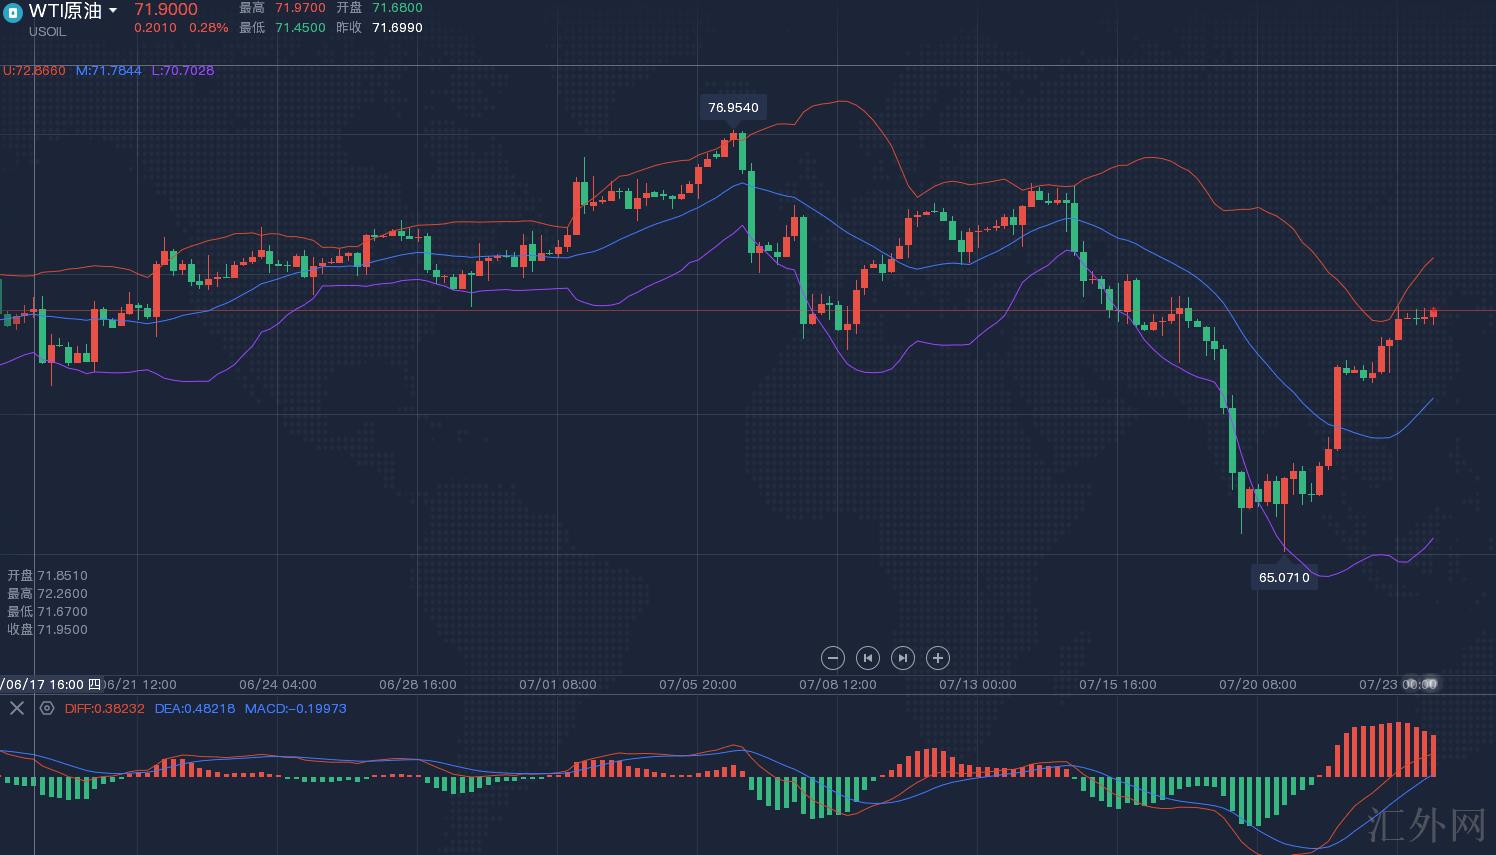The width and height of the screenshot is (1496, 855).
Task: Click the Bollinger lower band L:70.7028 label
Action: [x=182, y=71]
